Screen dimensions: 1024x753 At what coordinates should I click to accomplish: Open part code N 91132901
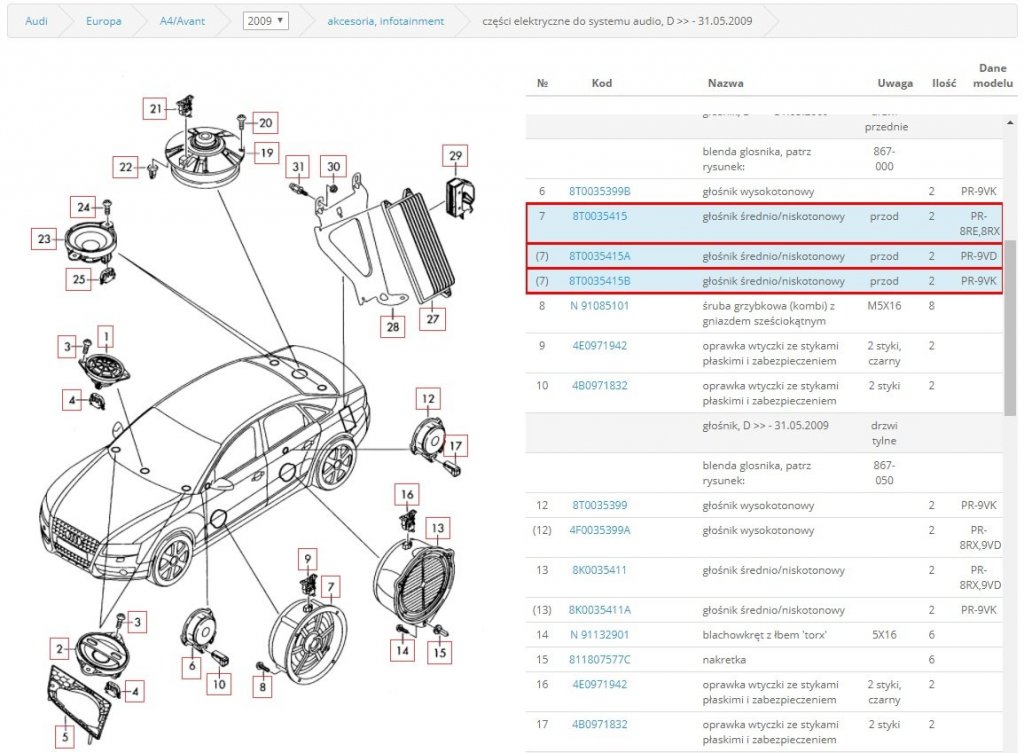click(x=600, y=634)
